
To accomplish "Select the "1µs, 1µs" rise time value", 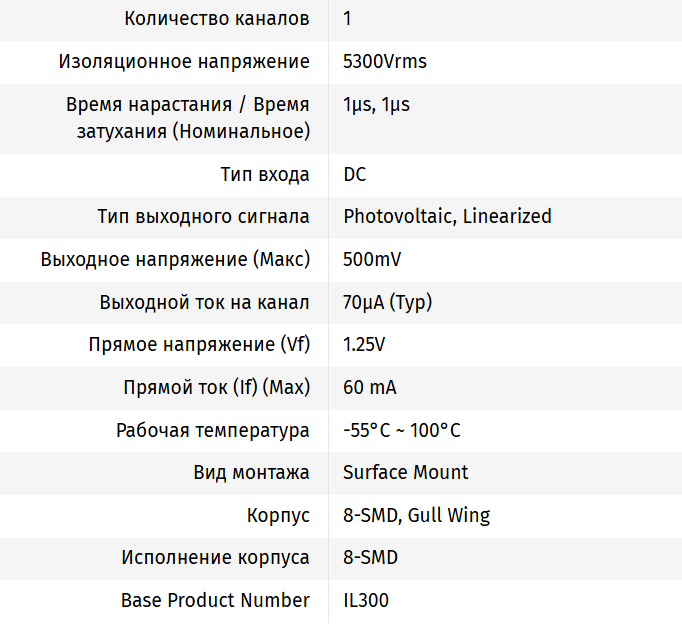I will tap(376, 104).
